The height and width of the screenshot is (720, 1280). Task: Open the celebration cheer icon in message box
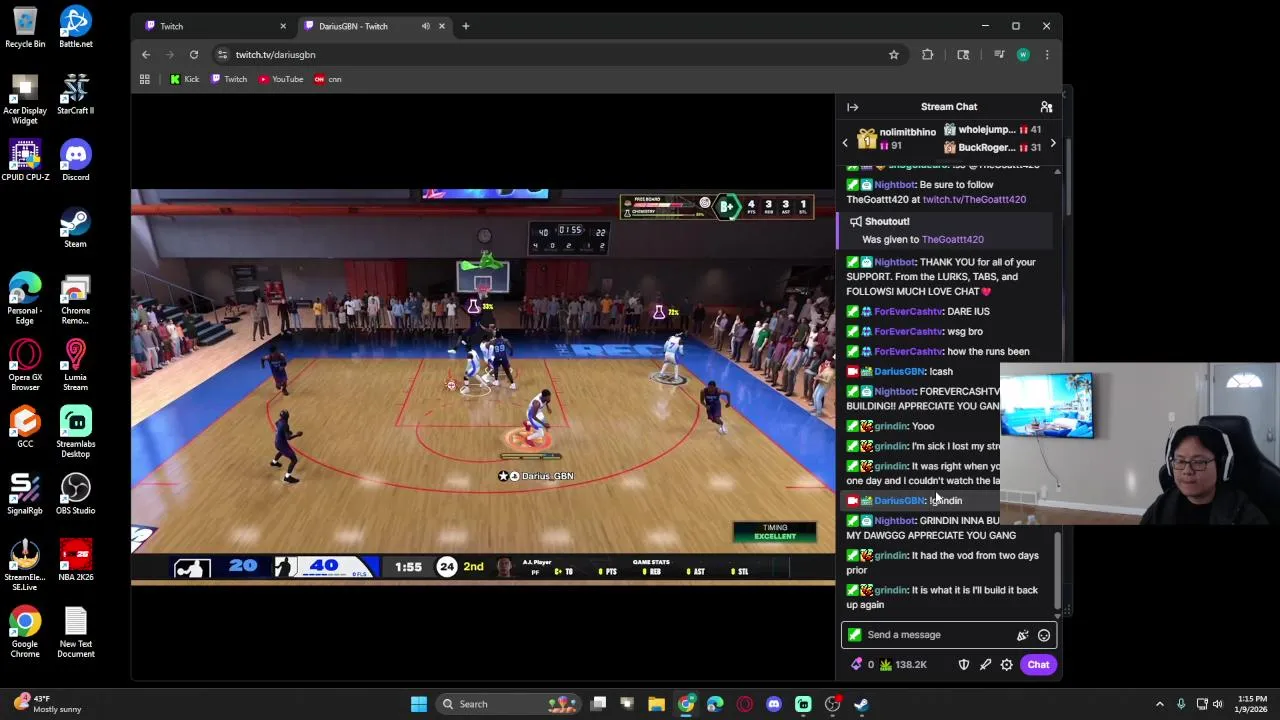click(x=1022, y=635)
